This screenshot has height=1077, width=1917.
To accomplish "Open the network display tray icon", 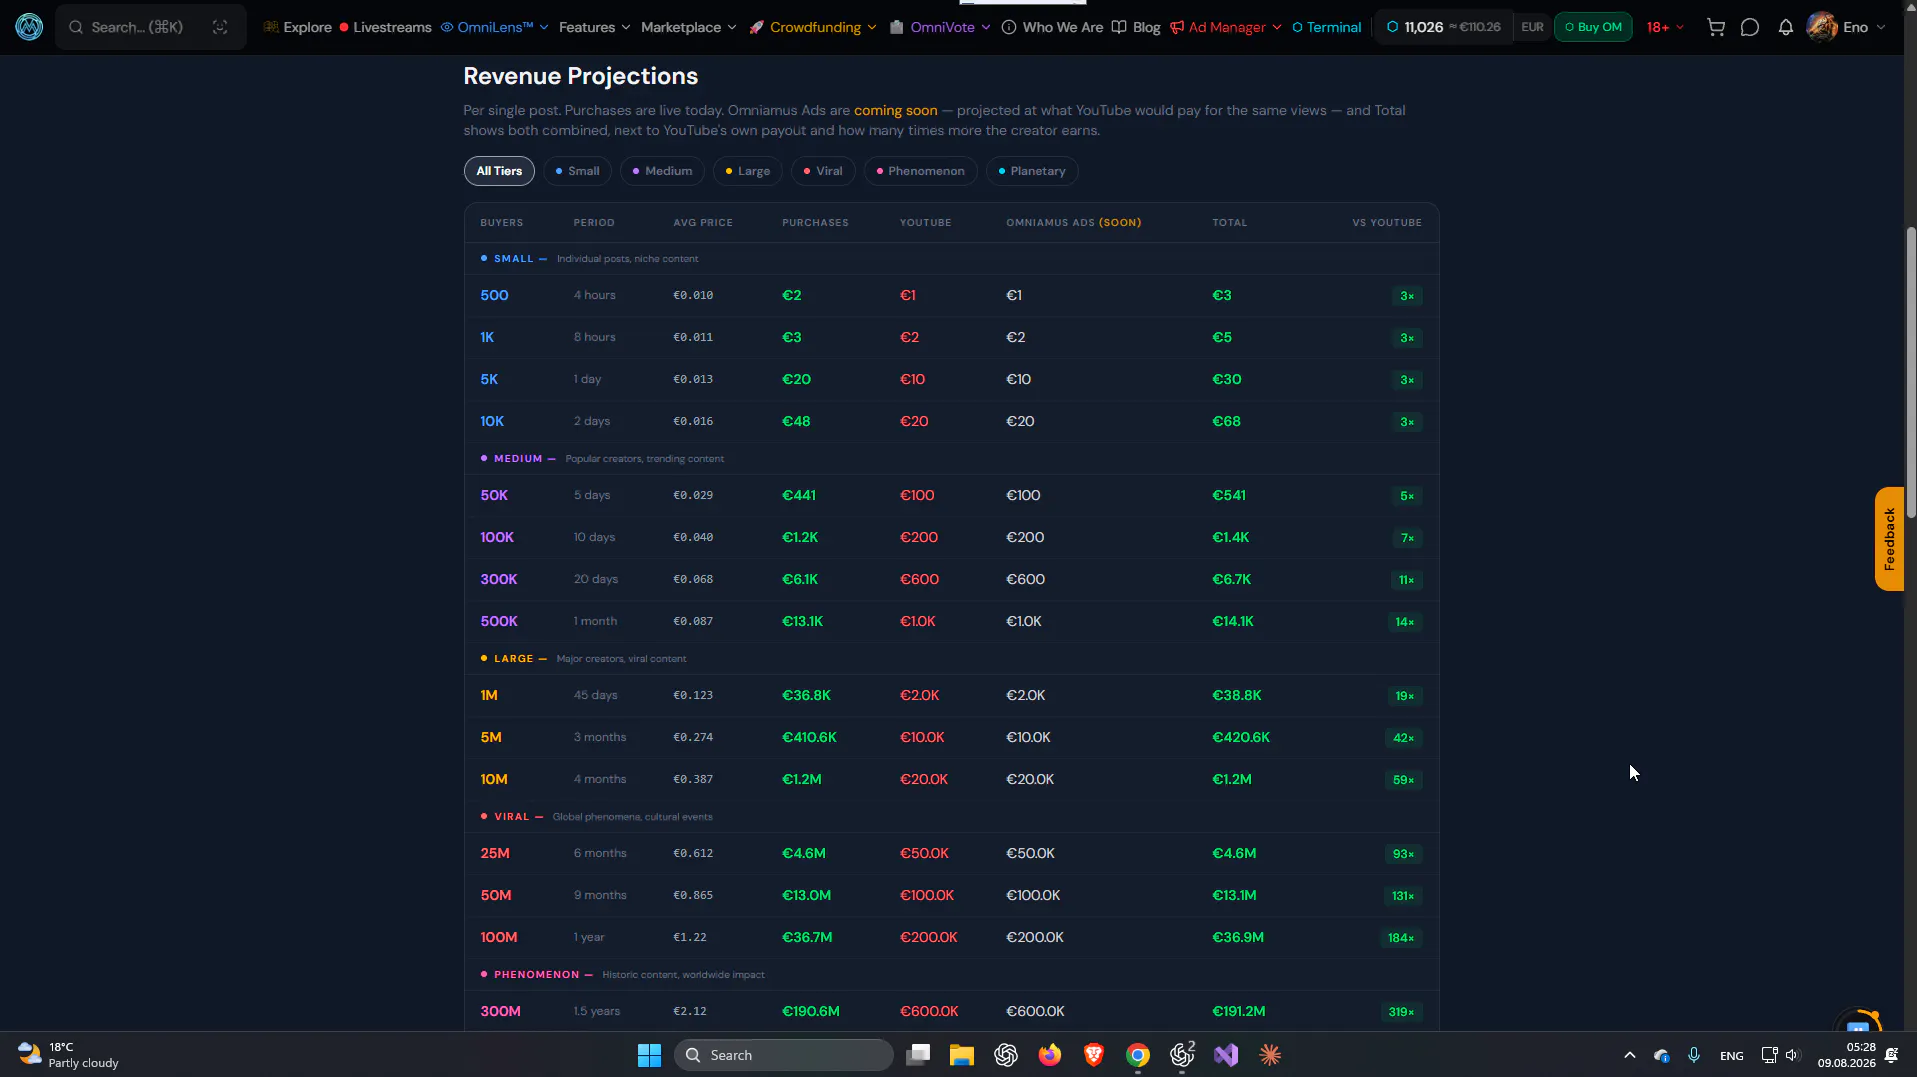I will [1769, 1055].
